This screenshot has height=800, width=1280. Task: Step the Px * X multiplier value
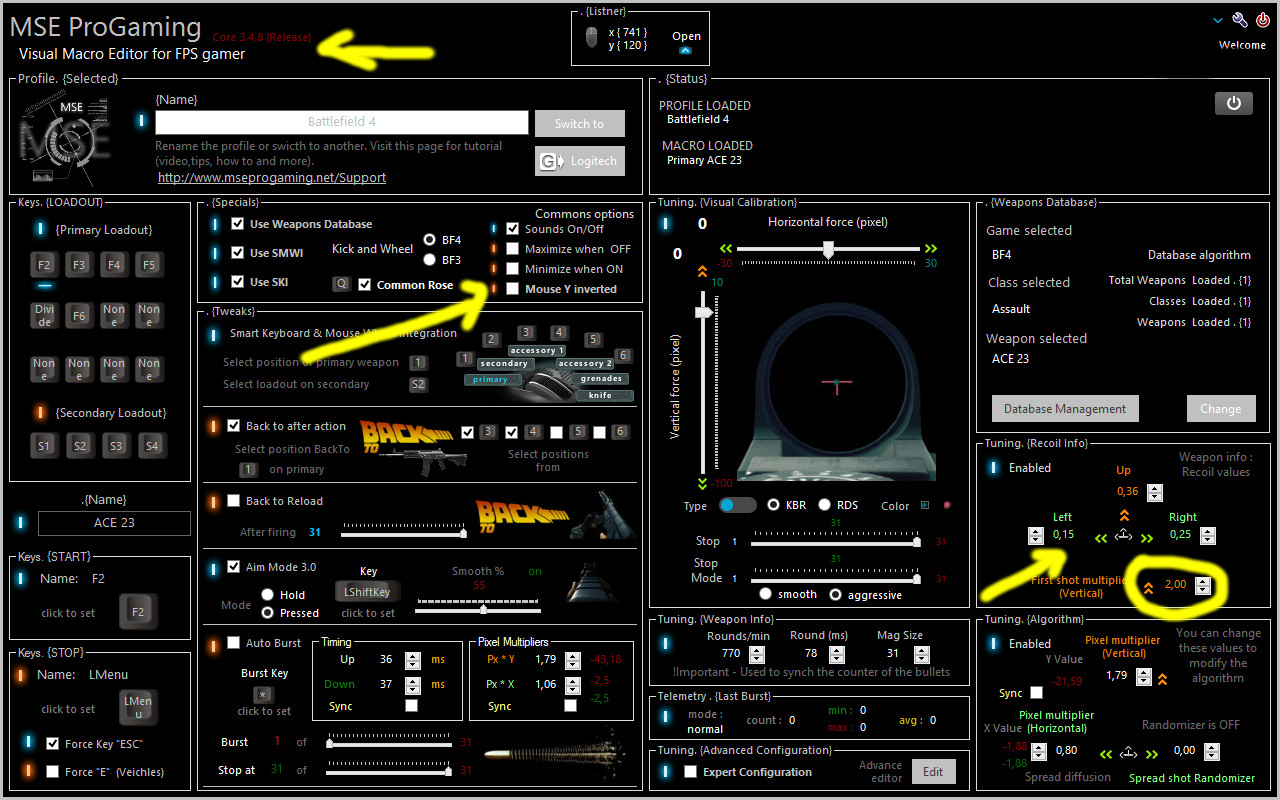(x=572, y=685)
